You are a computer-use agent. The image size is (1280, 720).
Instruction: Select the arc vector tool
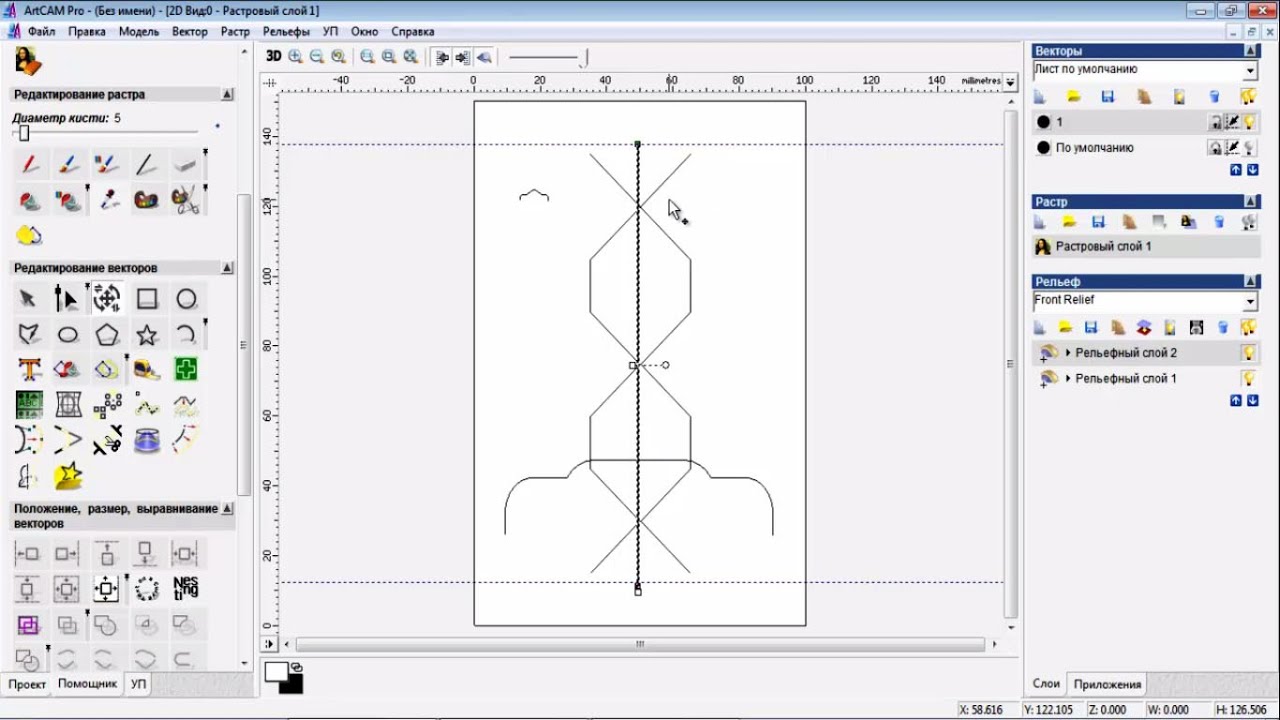(186, 335)
